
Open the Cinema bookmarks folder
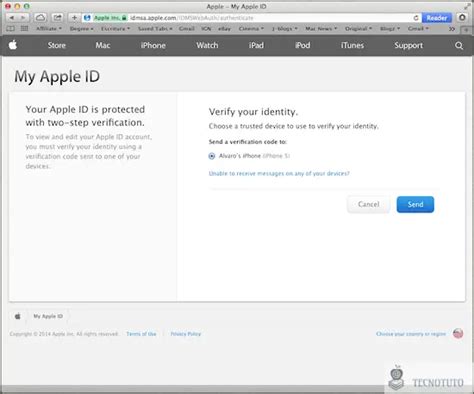(x=251, y=29)
